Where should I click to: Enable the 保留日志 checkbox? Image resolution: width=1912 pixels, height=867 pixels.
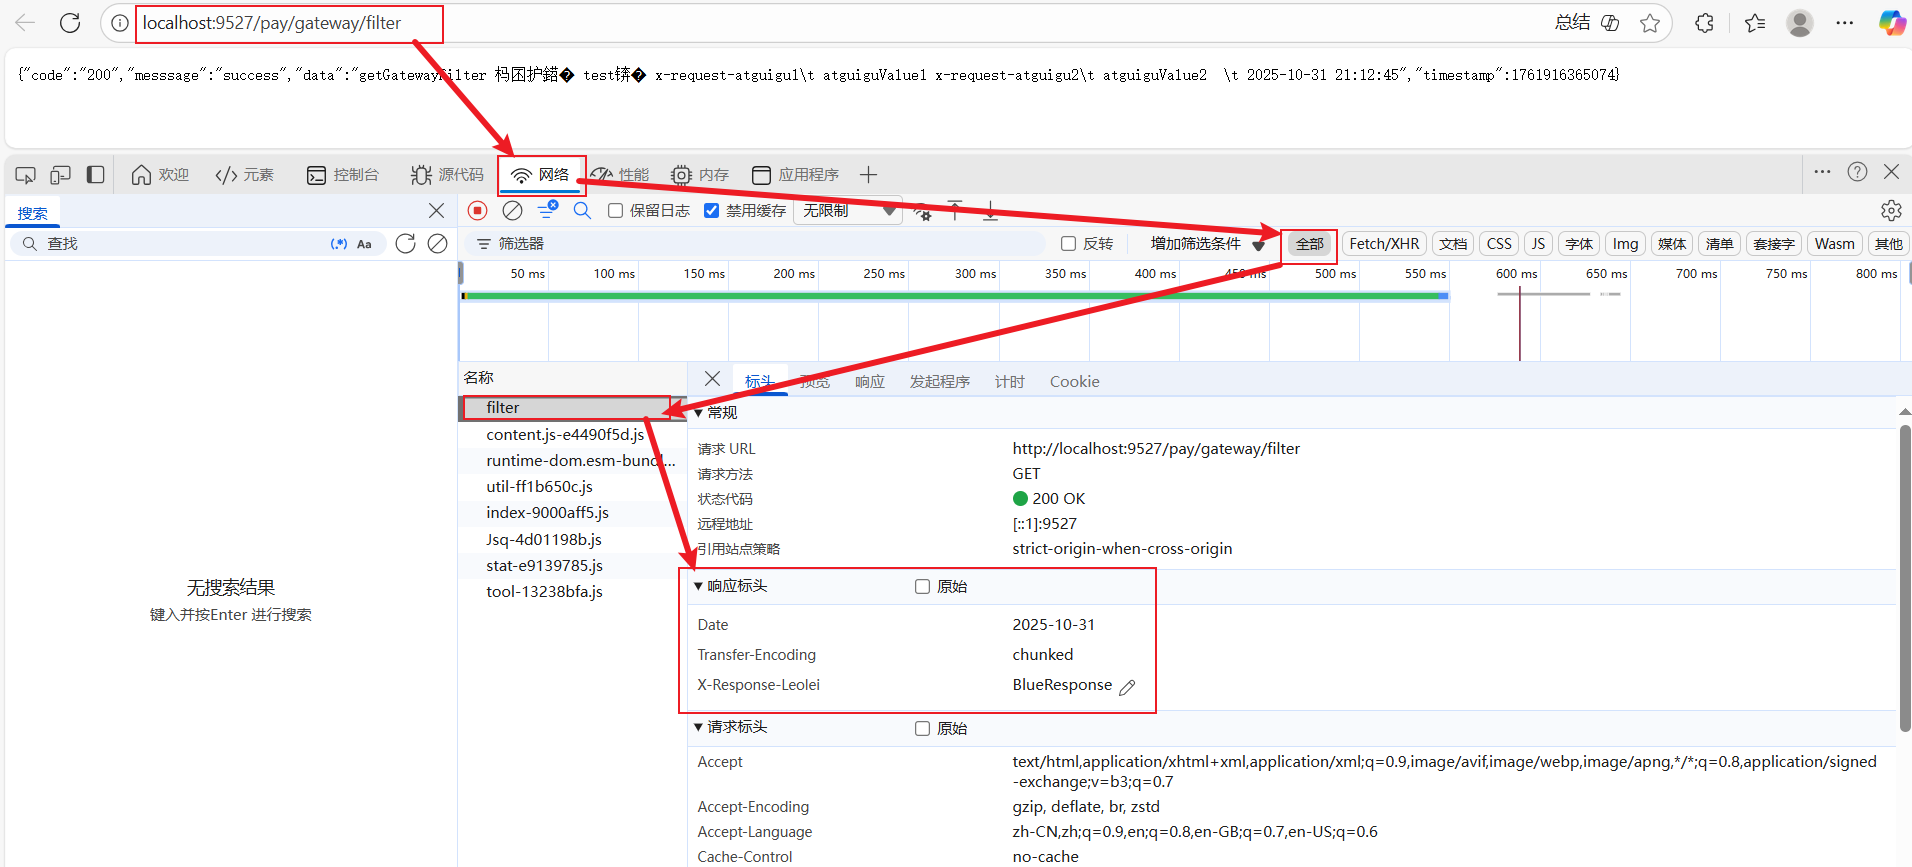point(616,210)
